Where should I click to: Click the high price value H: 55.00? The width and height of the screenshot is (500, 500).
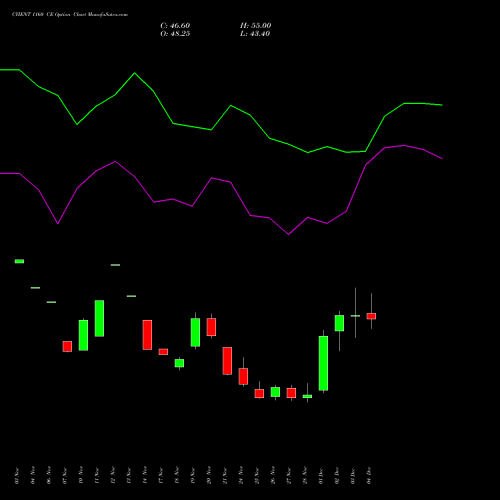click(256, 26)
